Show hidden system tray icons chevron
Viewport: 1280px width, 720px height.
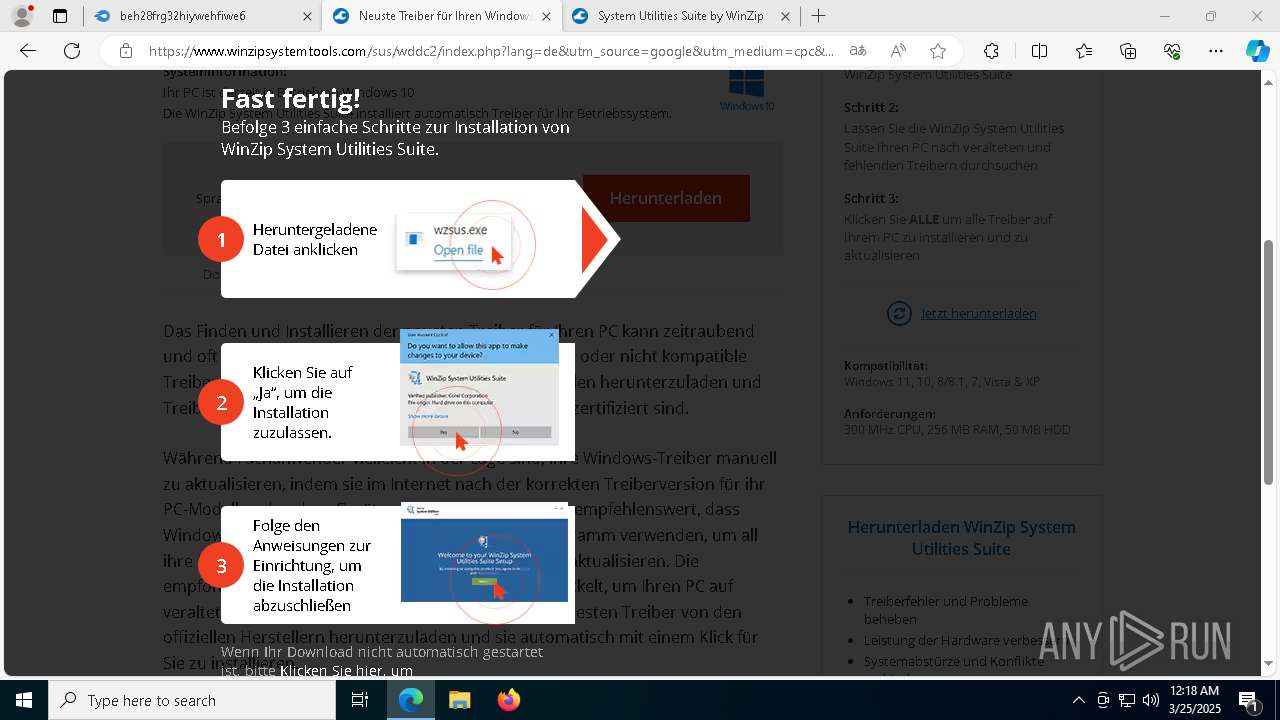point(1078,700)
